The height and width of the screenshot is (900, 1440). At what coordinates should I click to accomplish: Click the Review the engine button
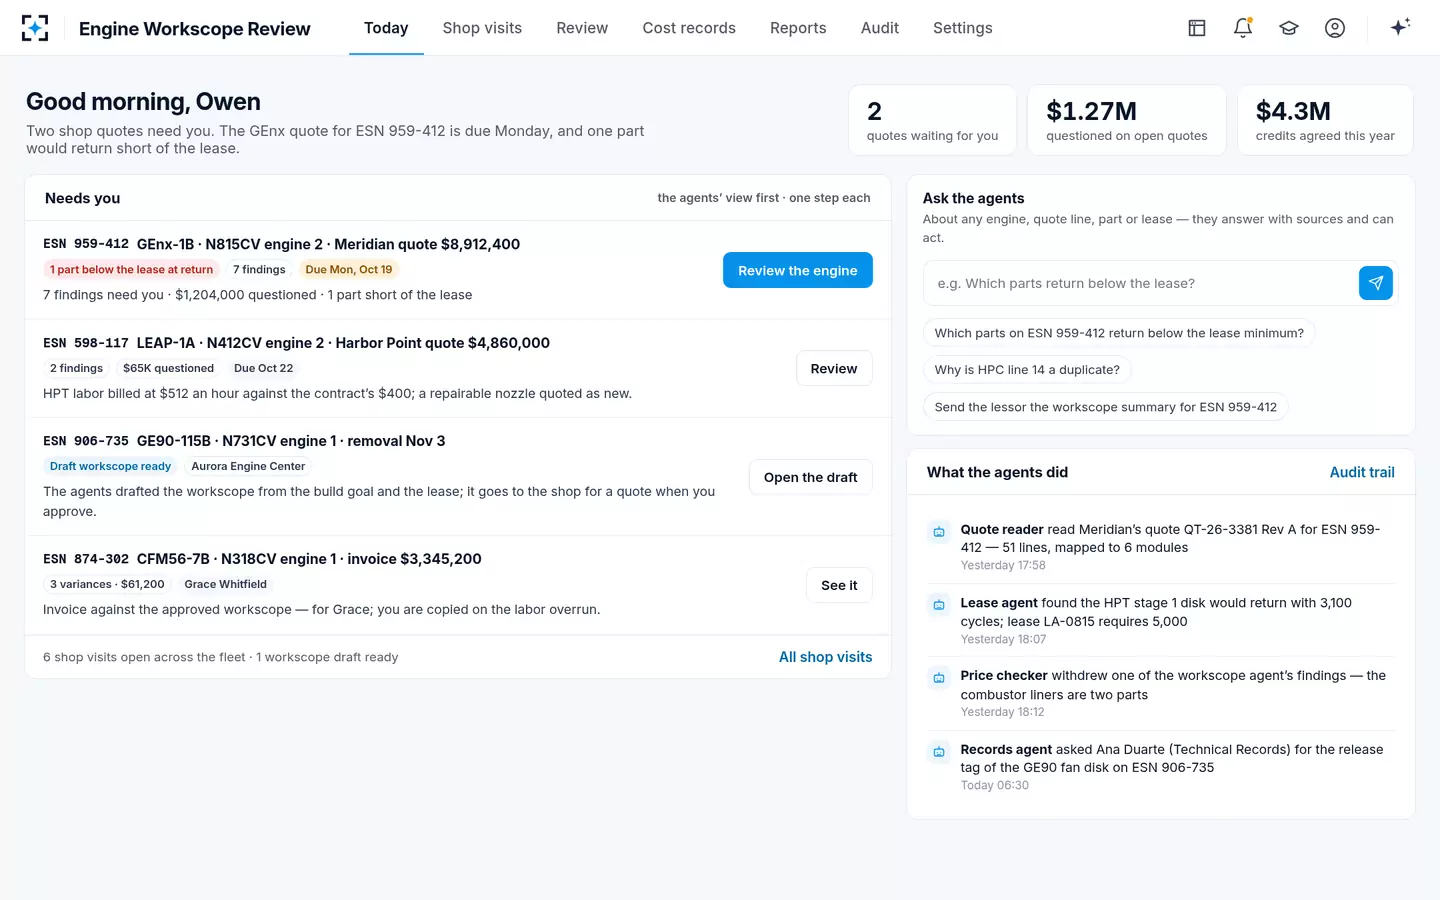798,270
